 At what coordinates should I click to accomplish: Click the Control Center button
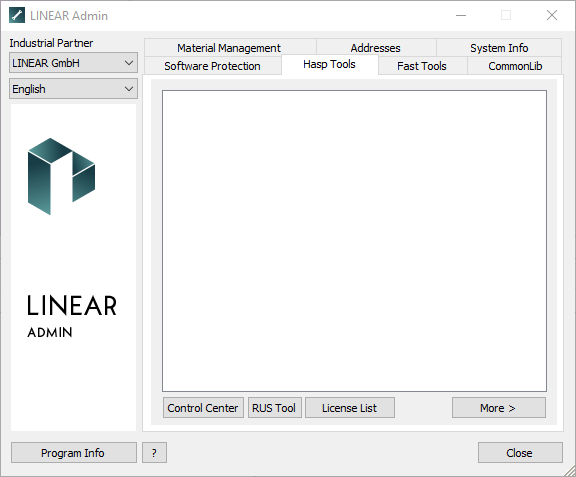coord(203,408)
